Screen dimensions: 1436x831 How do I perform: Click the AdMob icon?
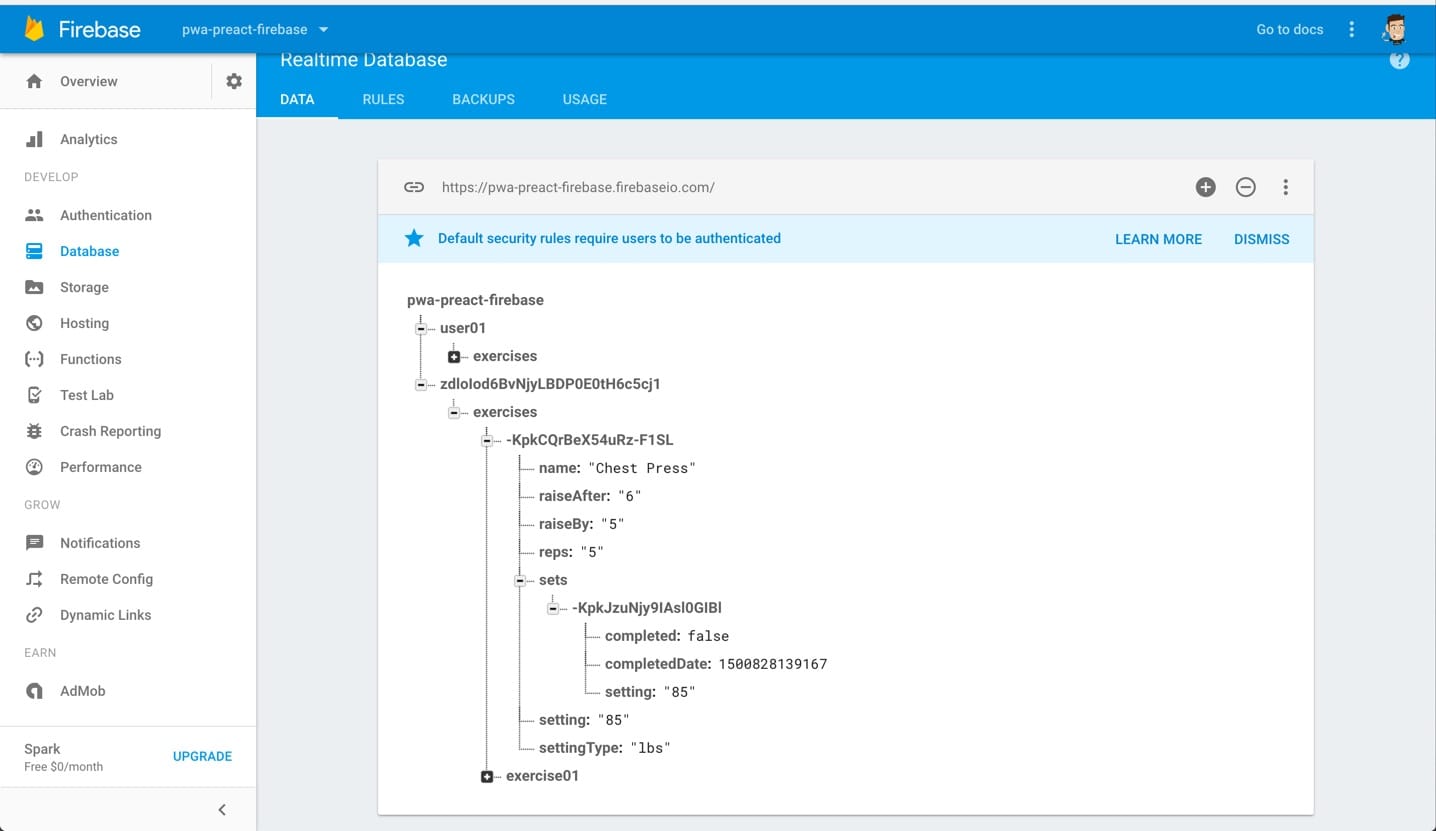point(34,691)
